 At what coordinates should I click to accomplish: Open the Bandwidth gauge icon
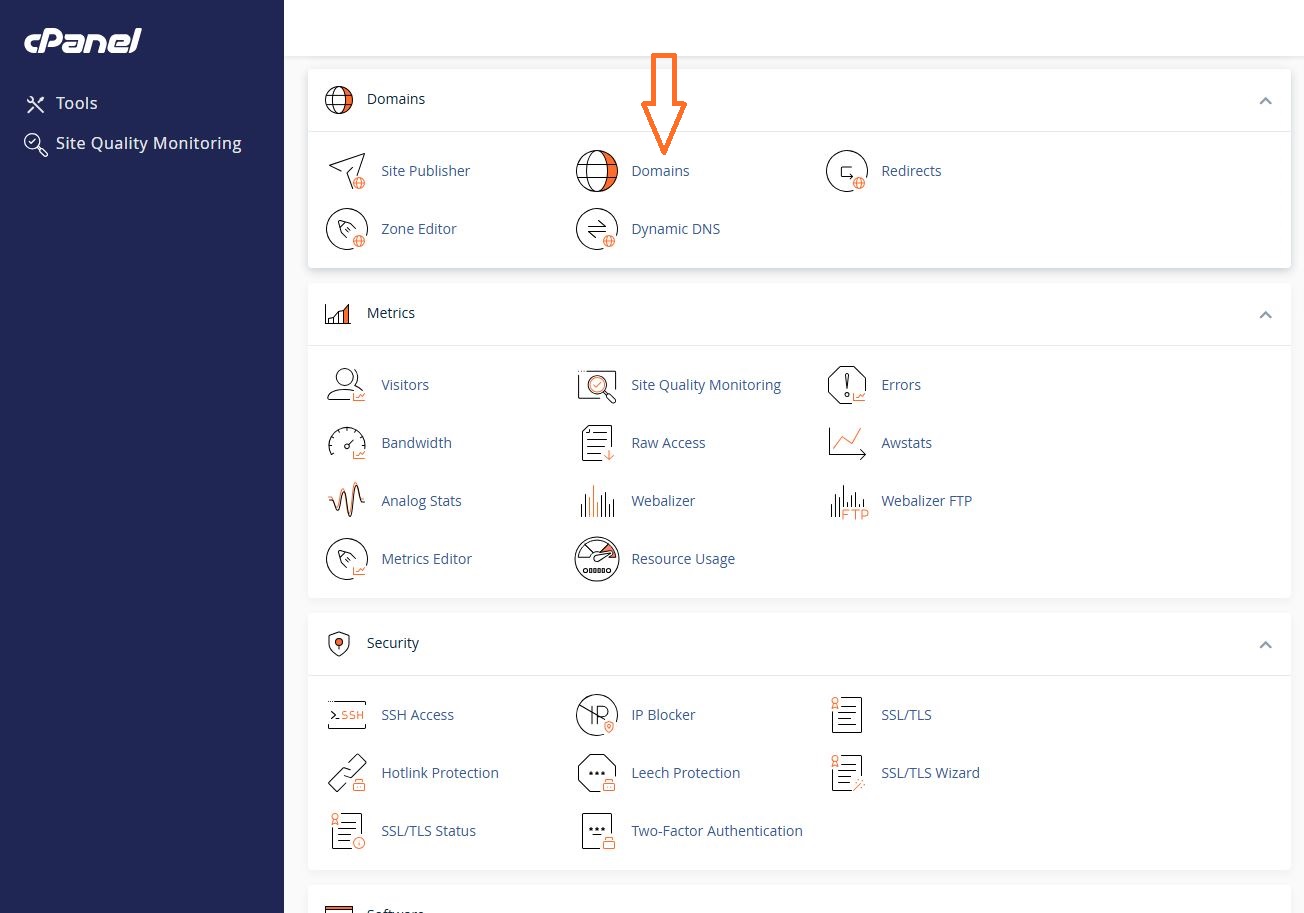(347, 443)
